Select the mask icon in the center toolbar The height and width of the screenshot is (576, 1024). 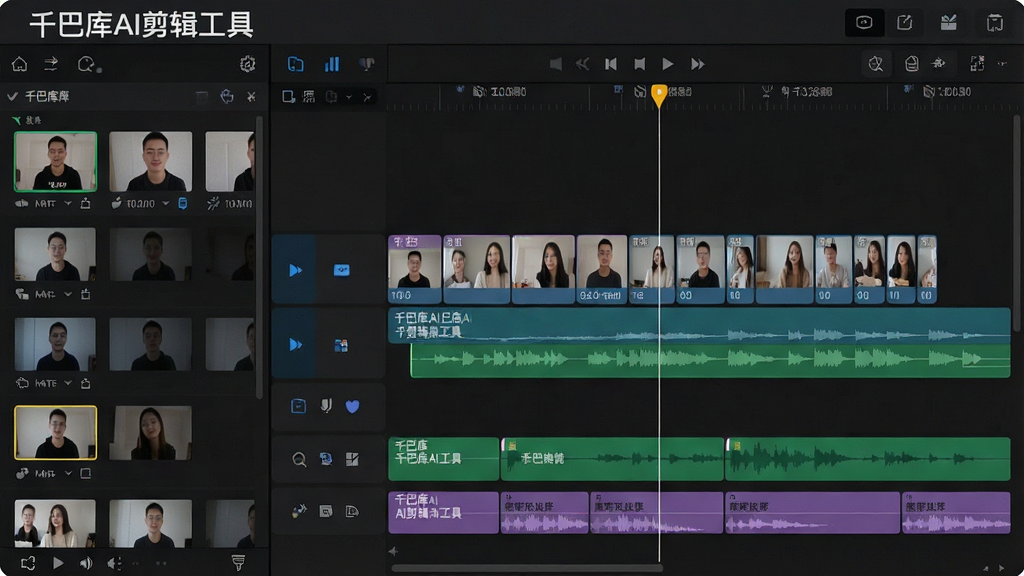coord(366,64)
